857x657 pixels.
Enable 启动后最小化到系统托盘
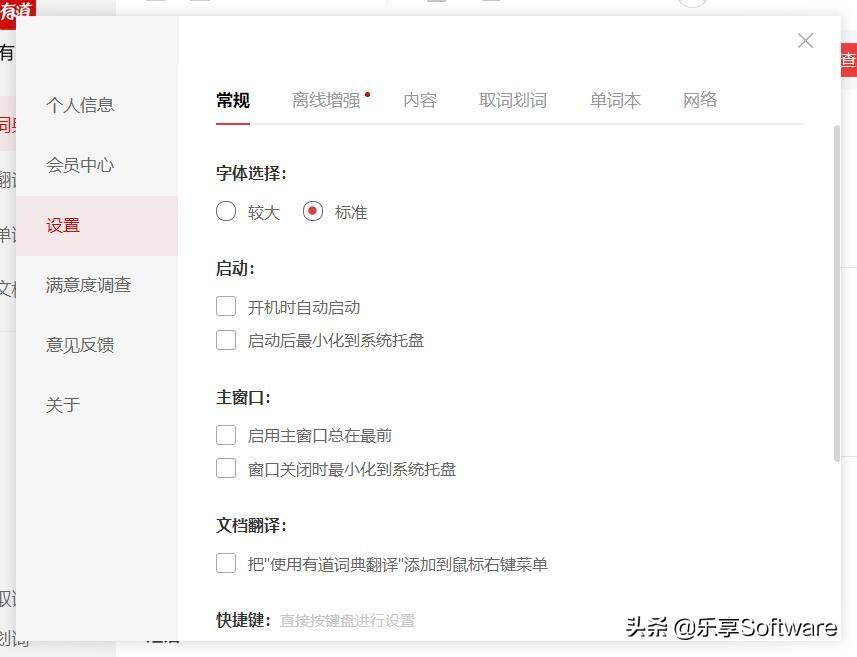(x=226, y=340)
